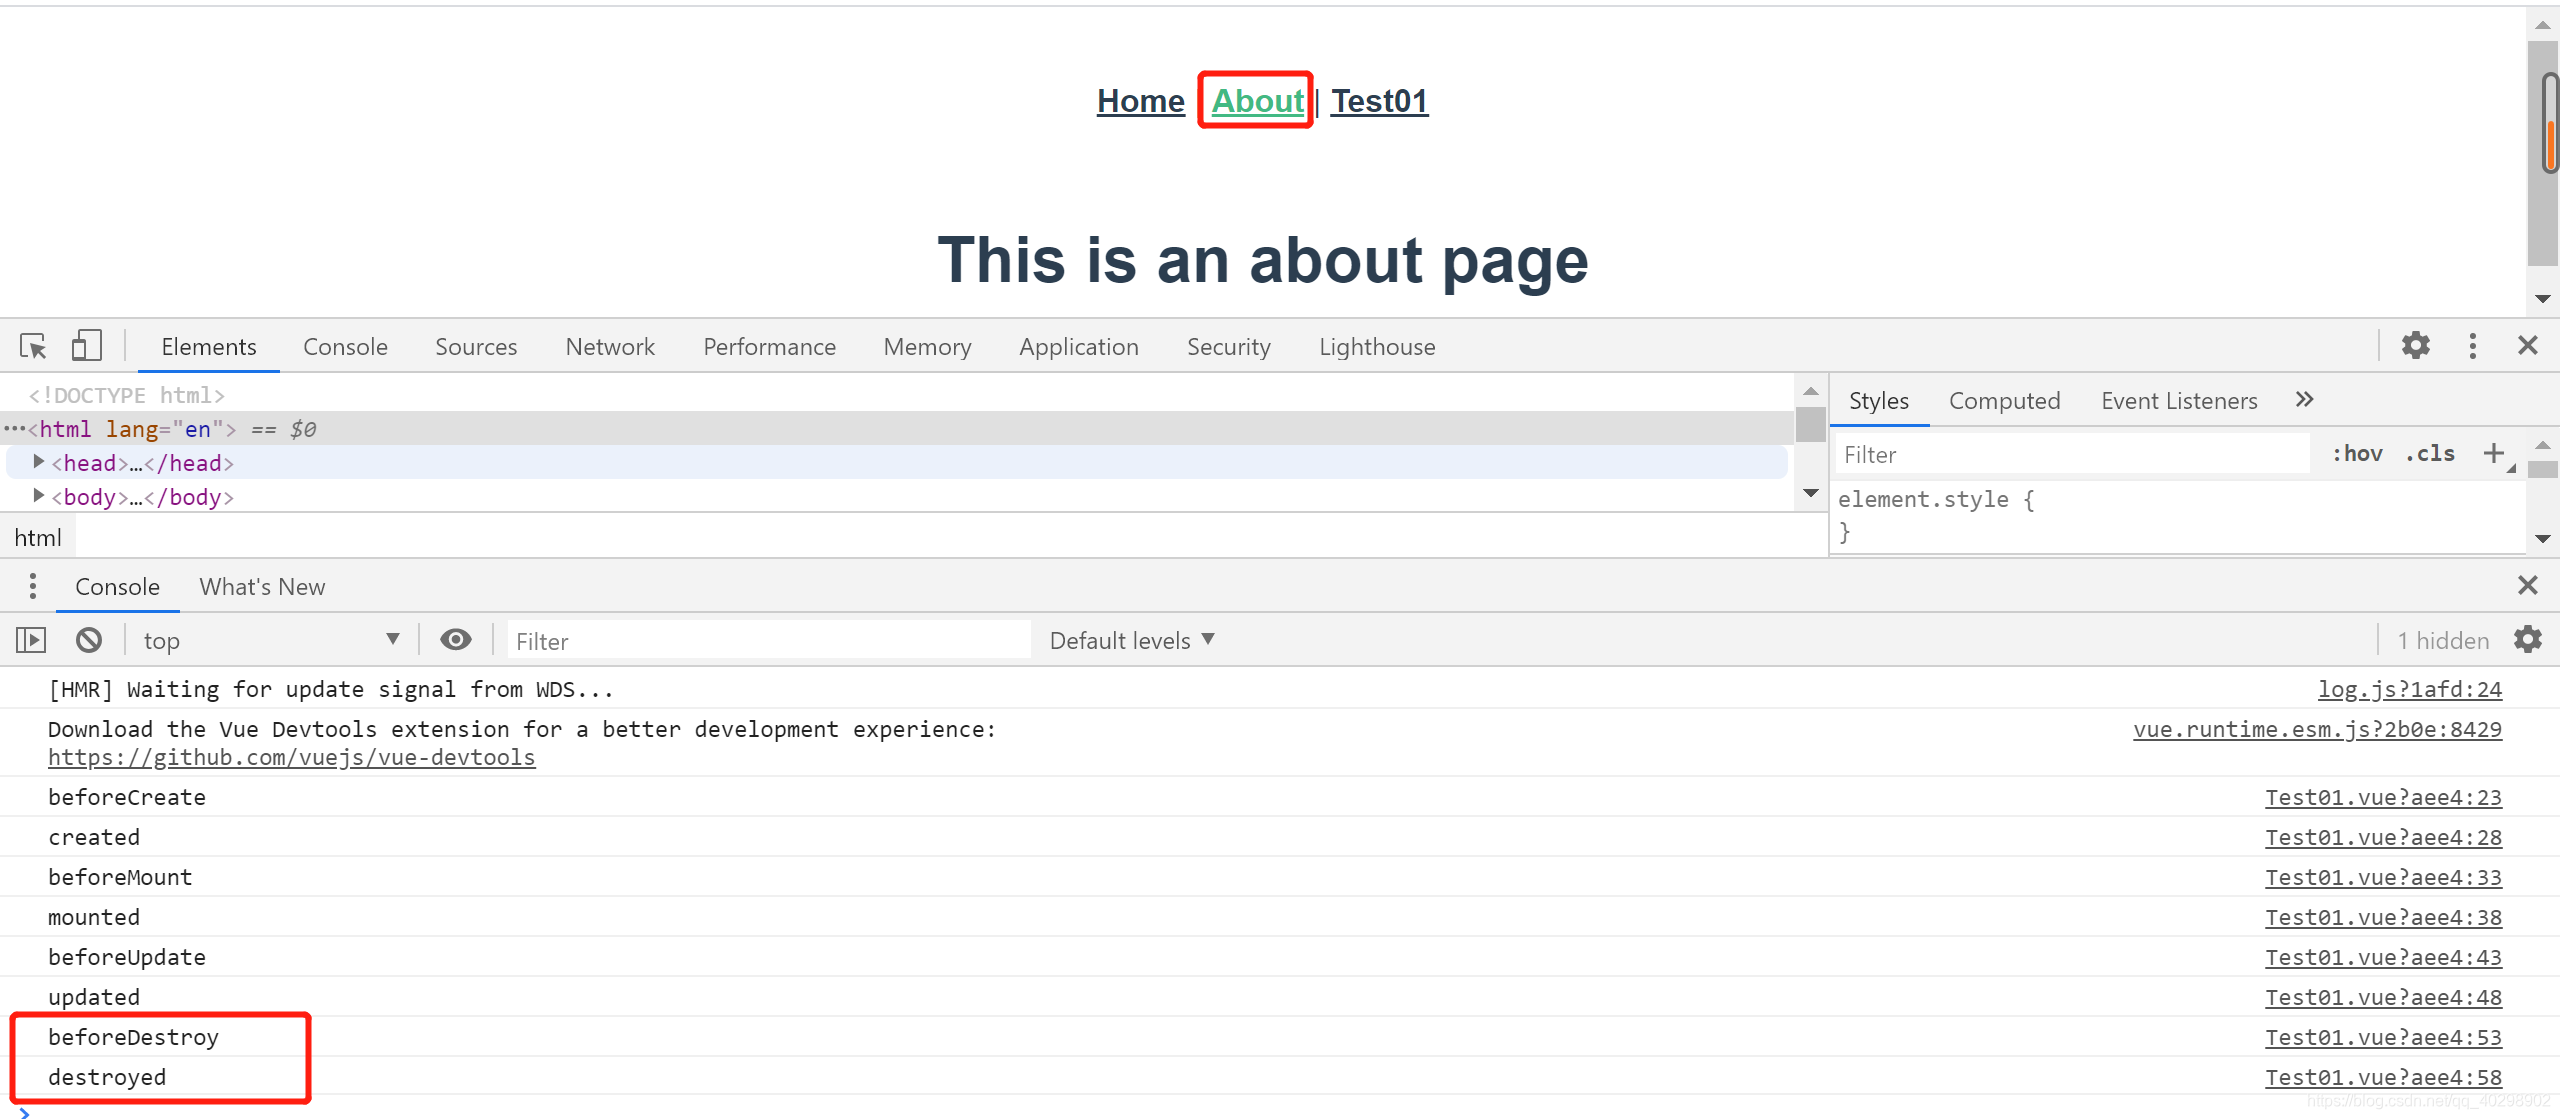Select the Styles pane tab
The width and height of the screenshot is (2560, 1119).
(1878, 400)
